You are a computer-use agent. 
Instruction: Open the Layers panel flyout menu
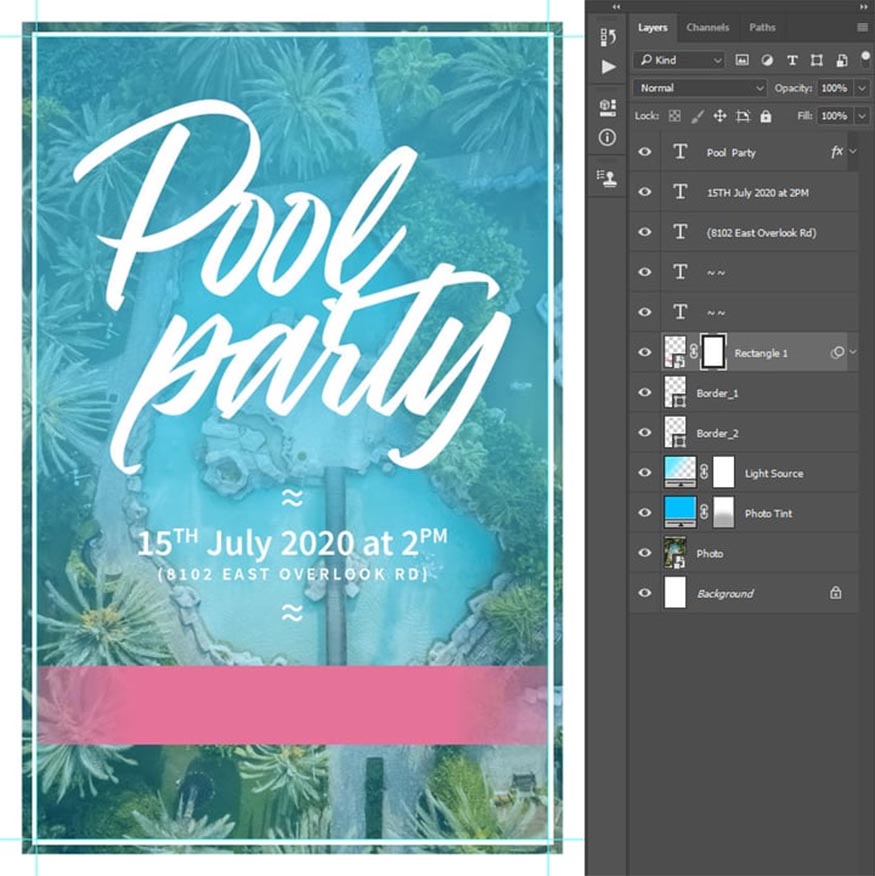862,27
